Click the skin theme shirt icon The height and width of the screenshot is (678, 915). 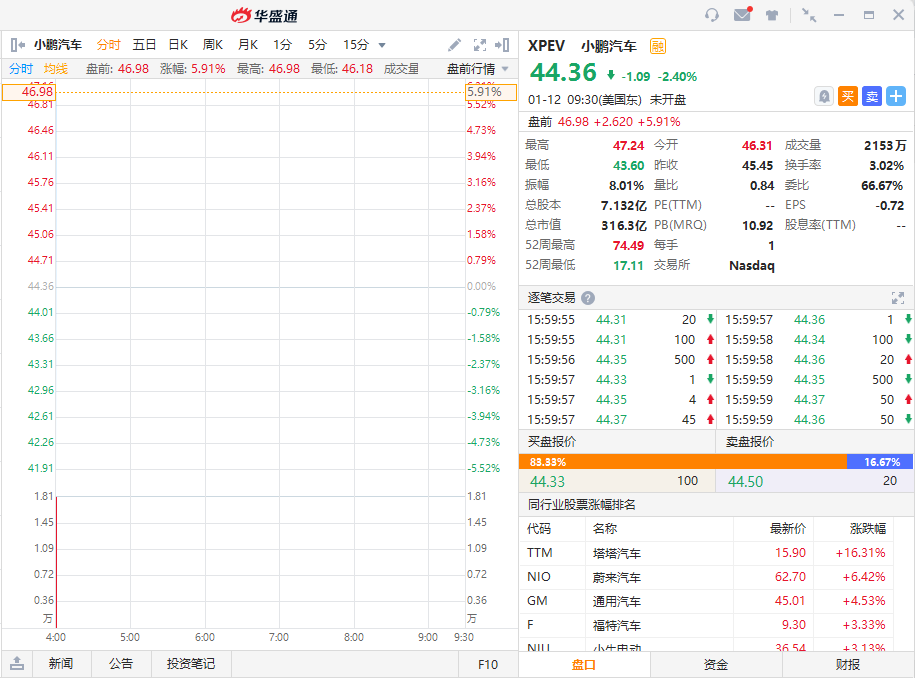click(x=772, y=15)
